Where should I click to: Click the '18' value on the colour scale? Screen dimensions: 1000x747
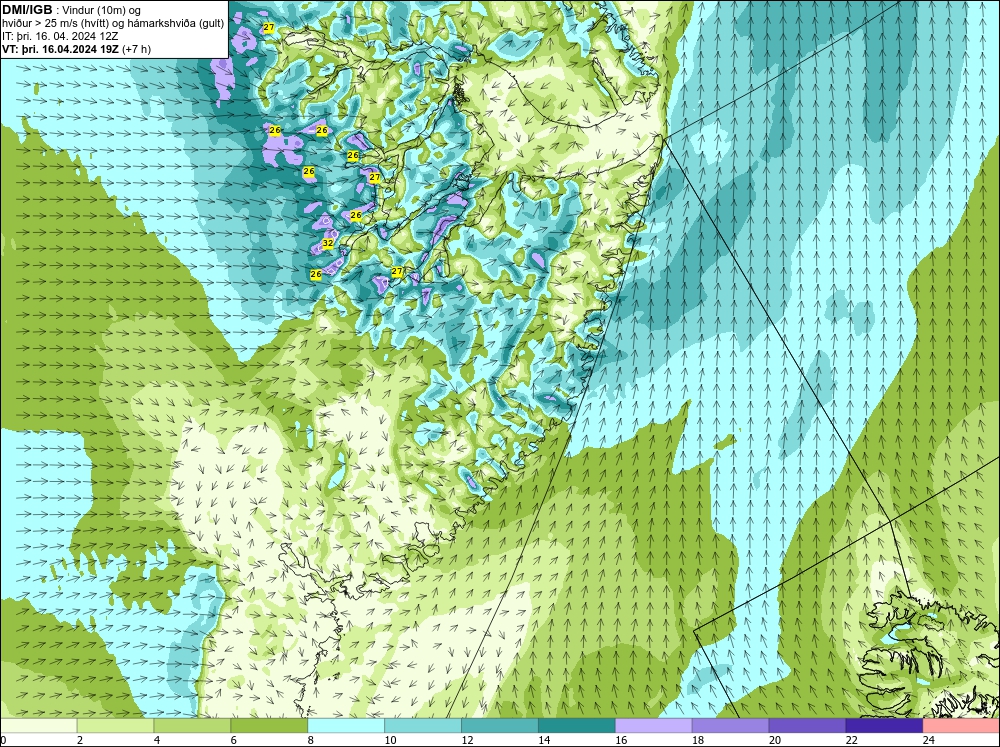698,740
